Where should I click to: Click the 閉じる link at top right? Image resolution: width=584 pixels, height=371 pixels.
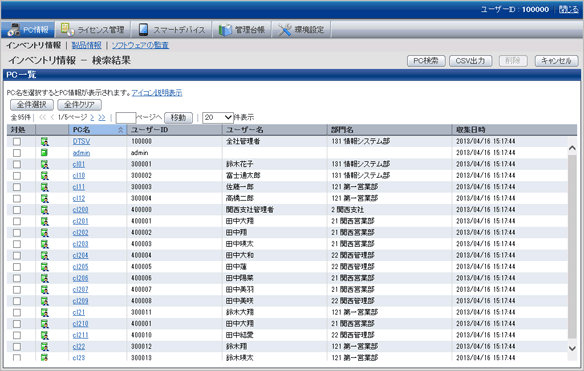(x=569, y=9)
